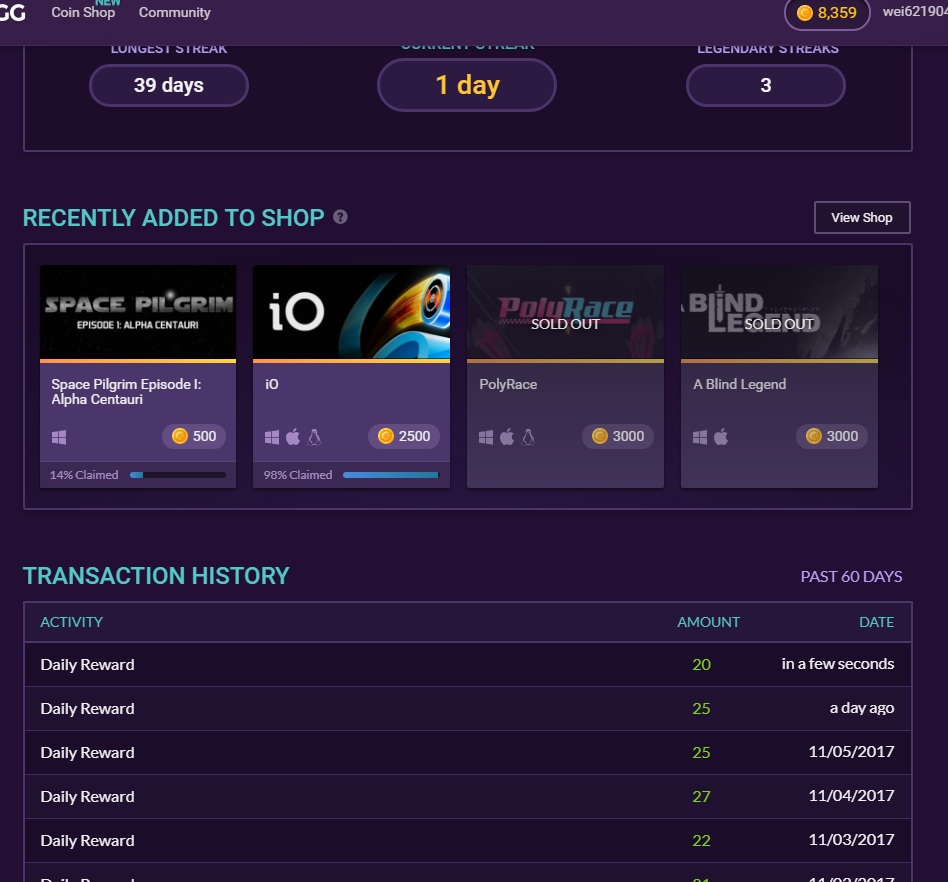Open the wei621904 account name
The image size is (948, 882).
point(915,12)
